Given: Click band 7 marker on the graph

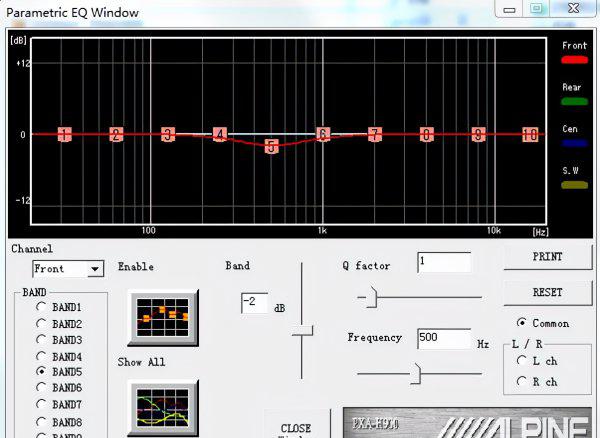Looking at the screenshot, I should pos(375,134).
